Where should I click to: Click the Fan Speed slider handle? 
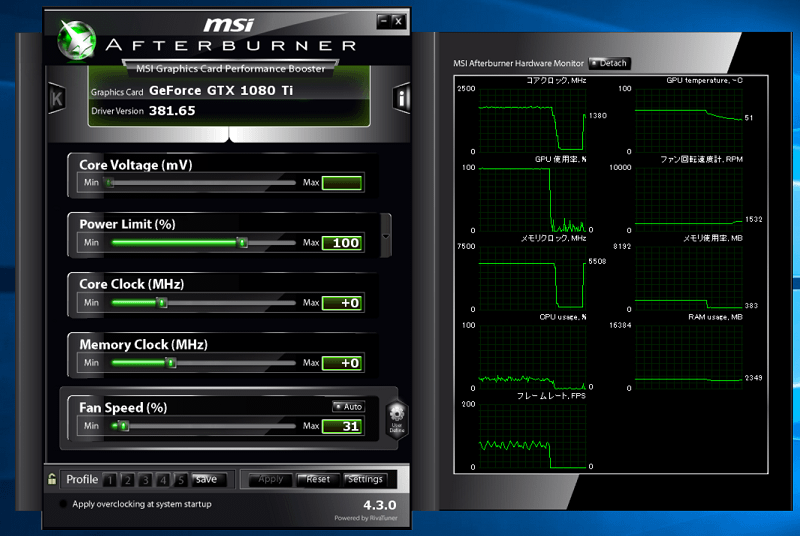123,426
